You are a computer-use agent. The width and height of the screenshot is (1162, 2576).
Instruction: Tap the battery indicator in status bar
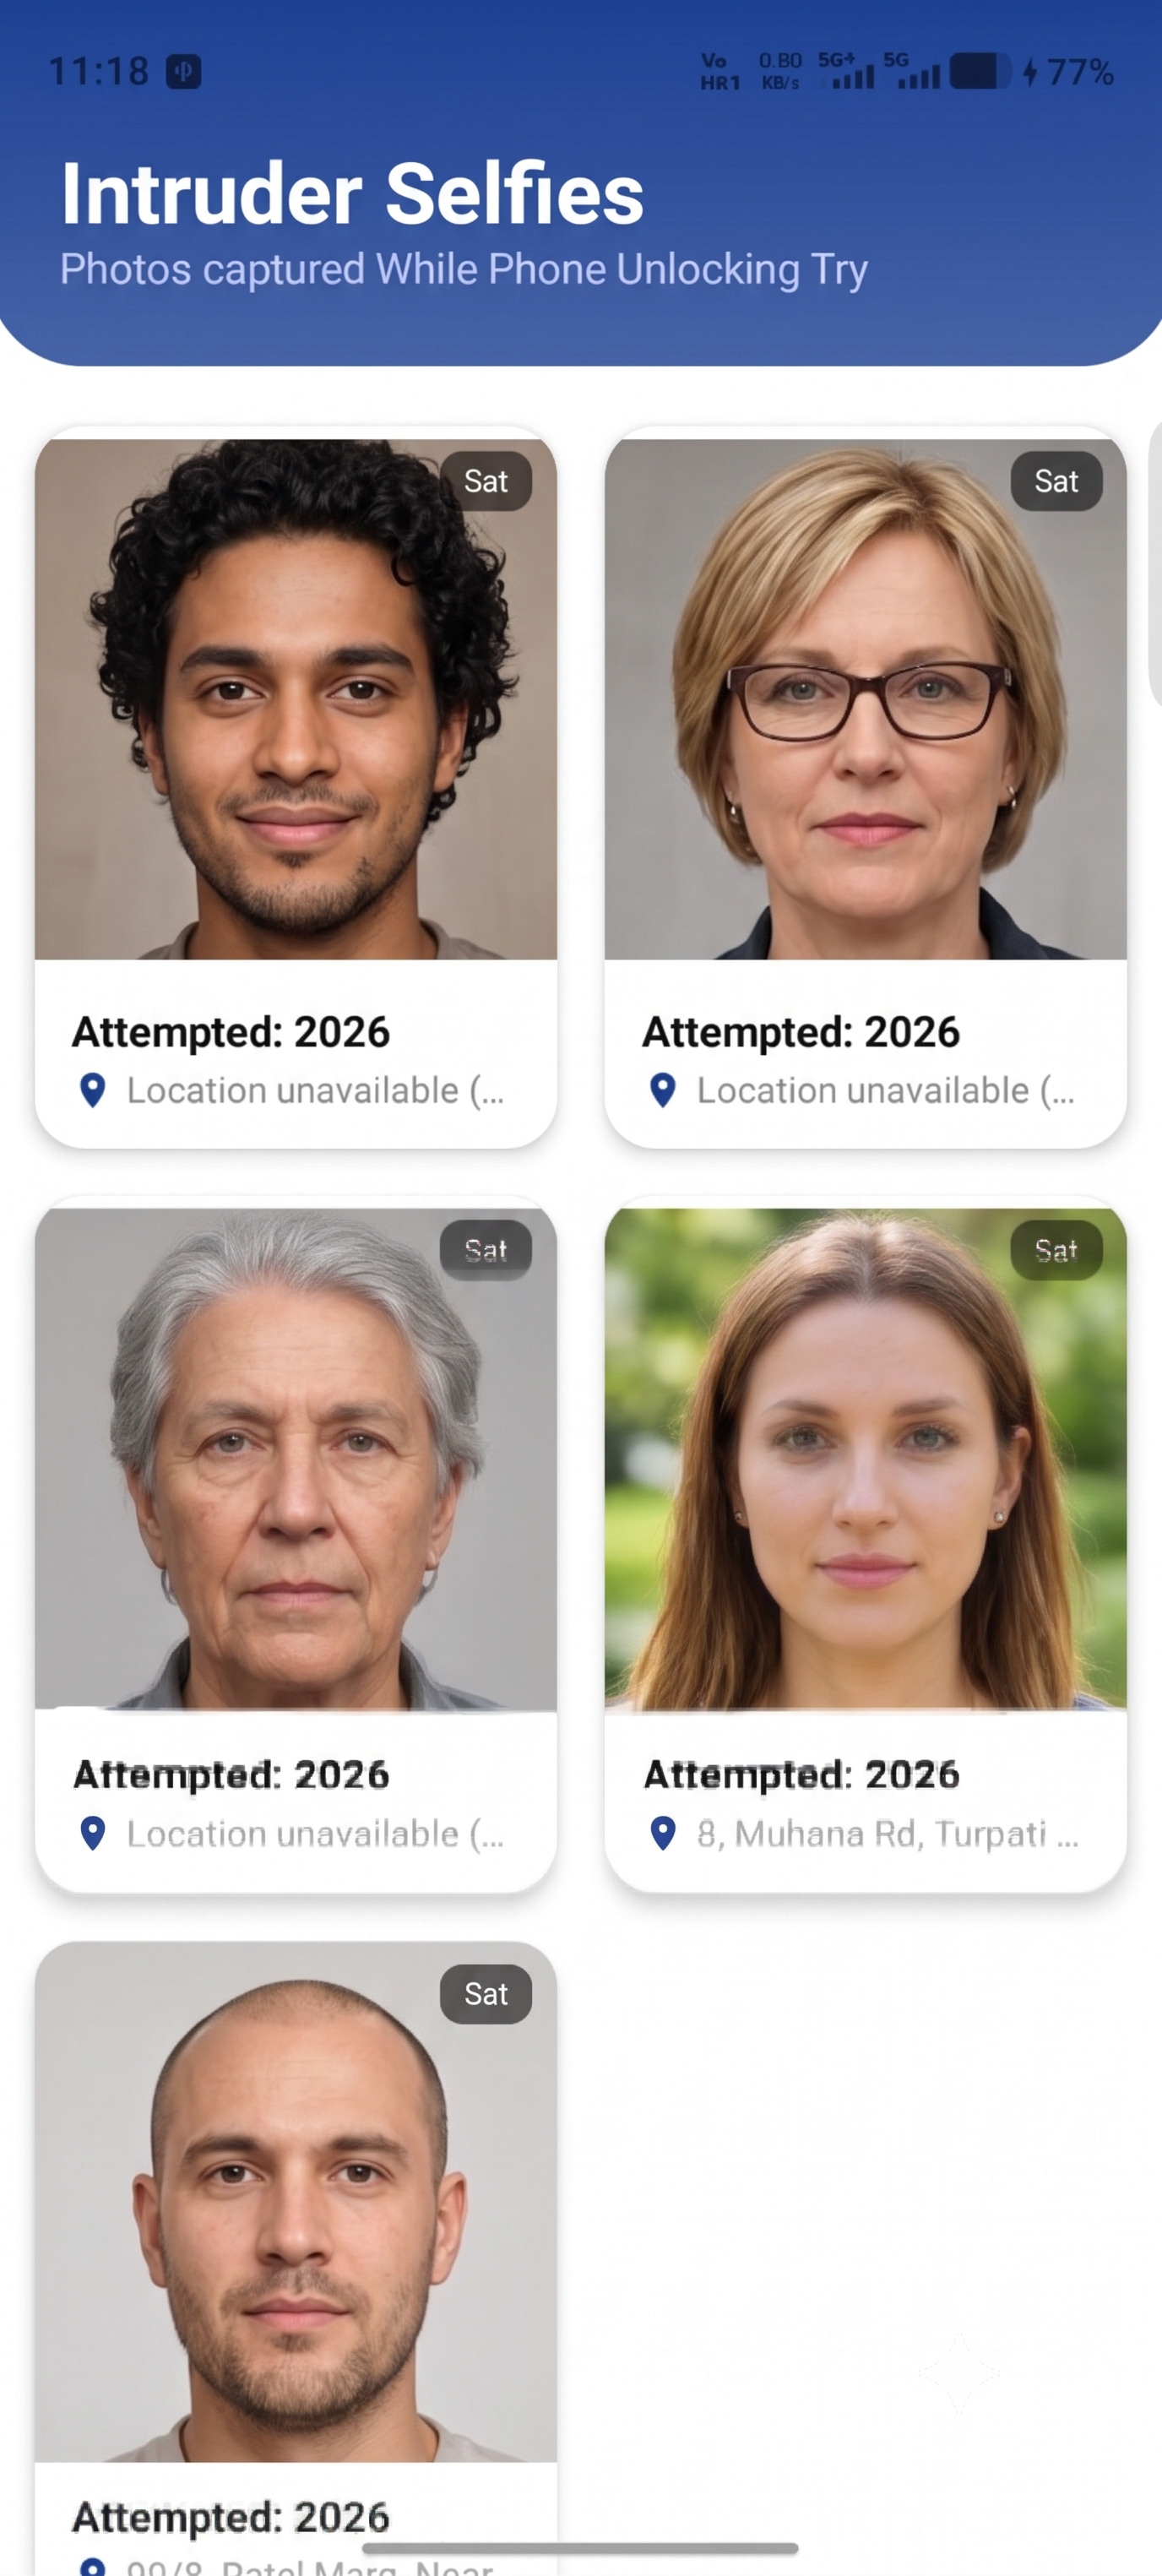[x=980, y=71]
